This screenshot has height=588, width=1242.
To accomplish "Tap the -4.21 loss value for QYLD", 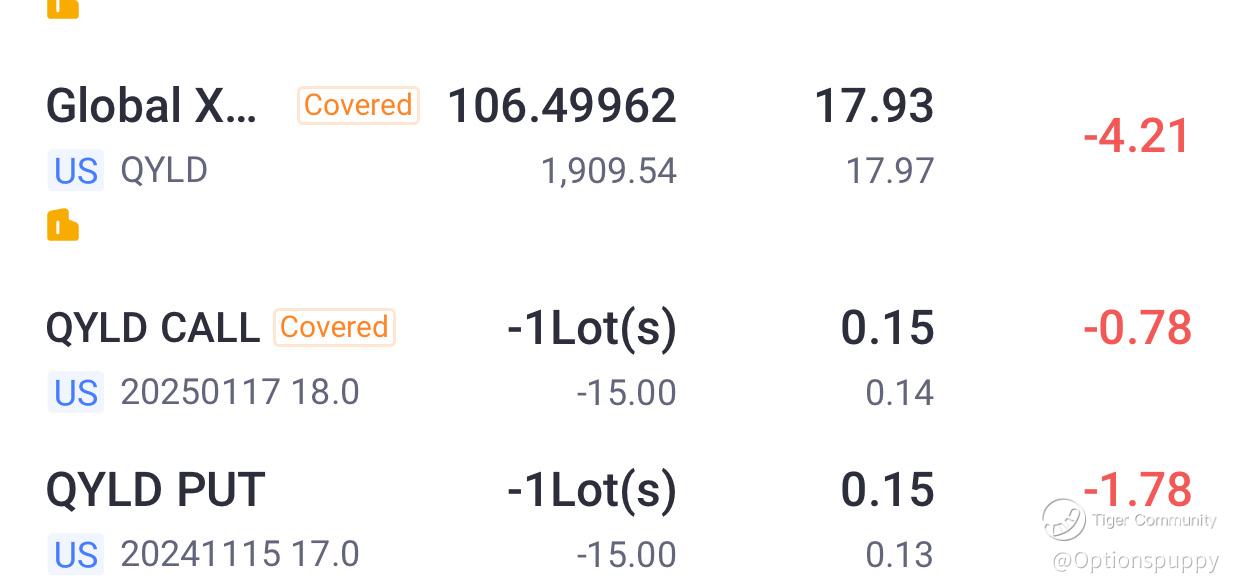I will [x=1137, y=136].
